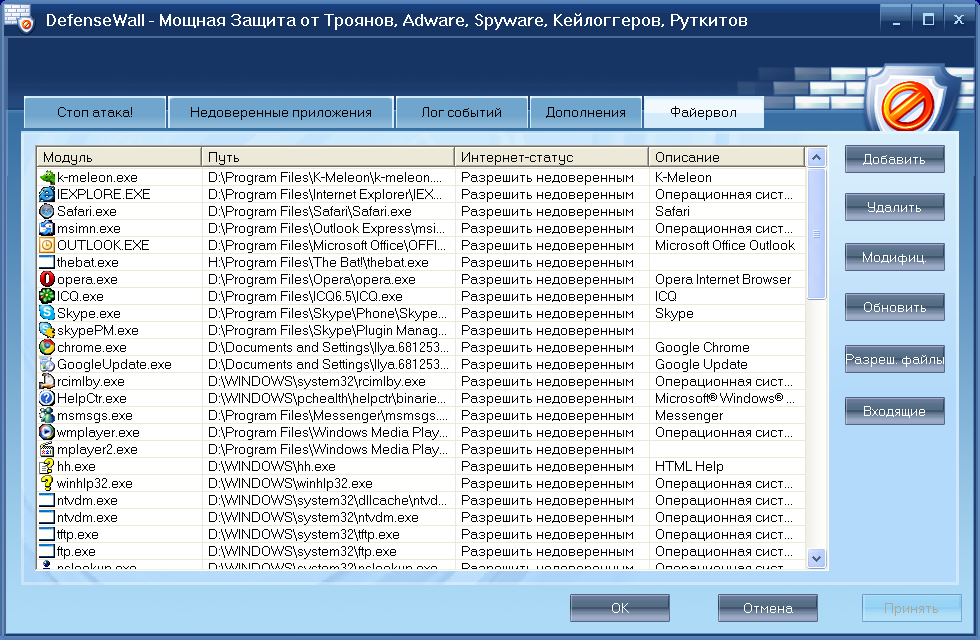Click the GoogleUpdate.exe icon
This screenshot has width=980, height=640.
click(x=47, y=364)
